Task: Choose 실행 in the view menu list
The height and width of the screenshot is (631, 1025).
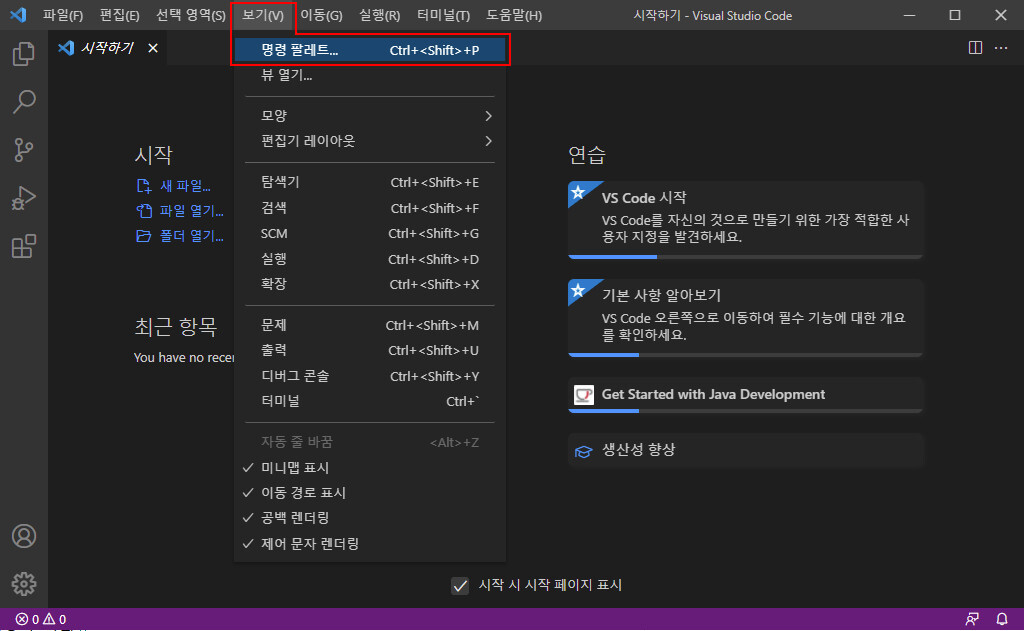Action: 369,259
